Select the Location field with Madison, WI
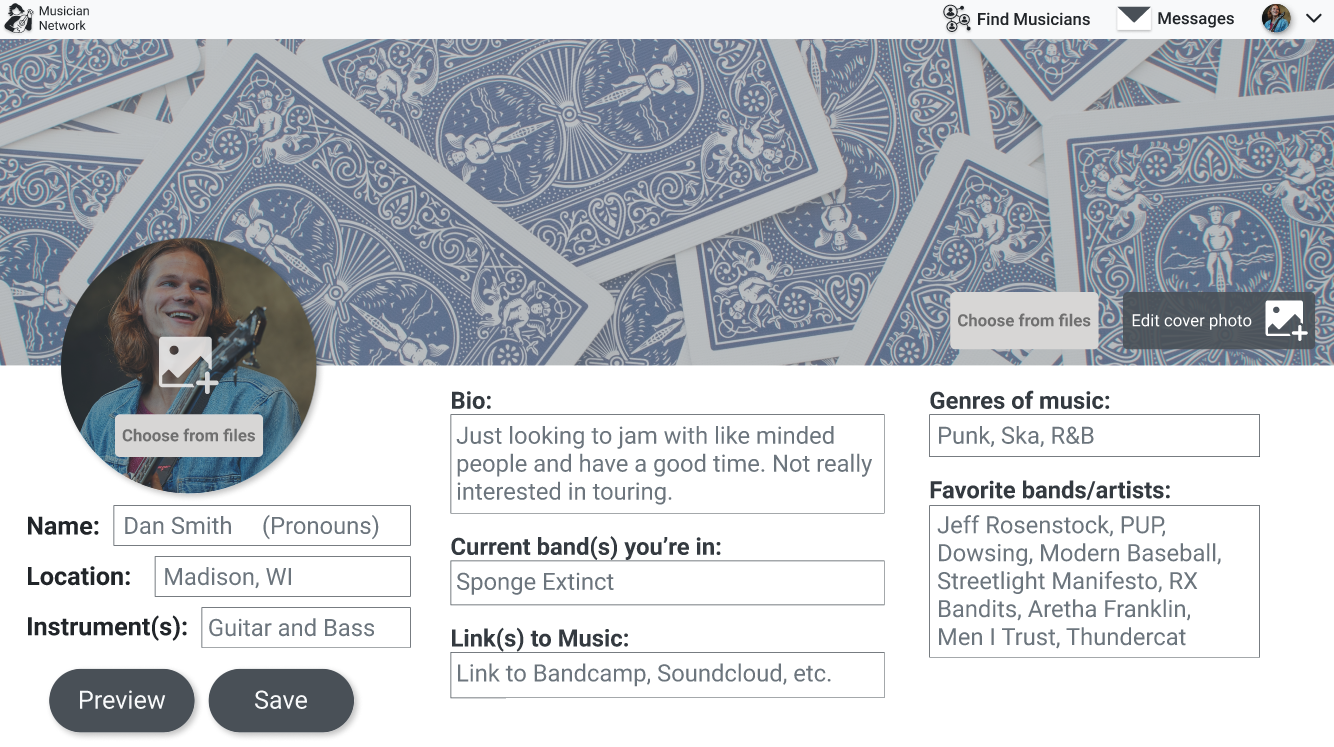 point(282,577)
